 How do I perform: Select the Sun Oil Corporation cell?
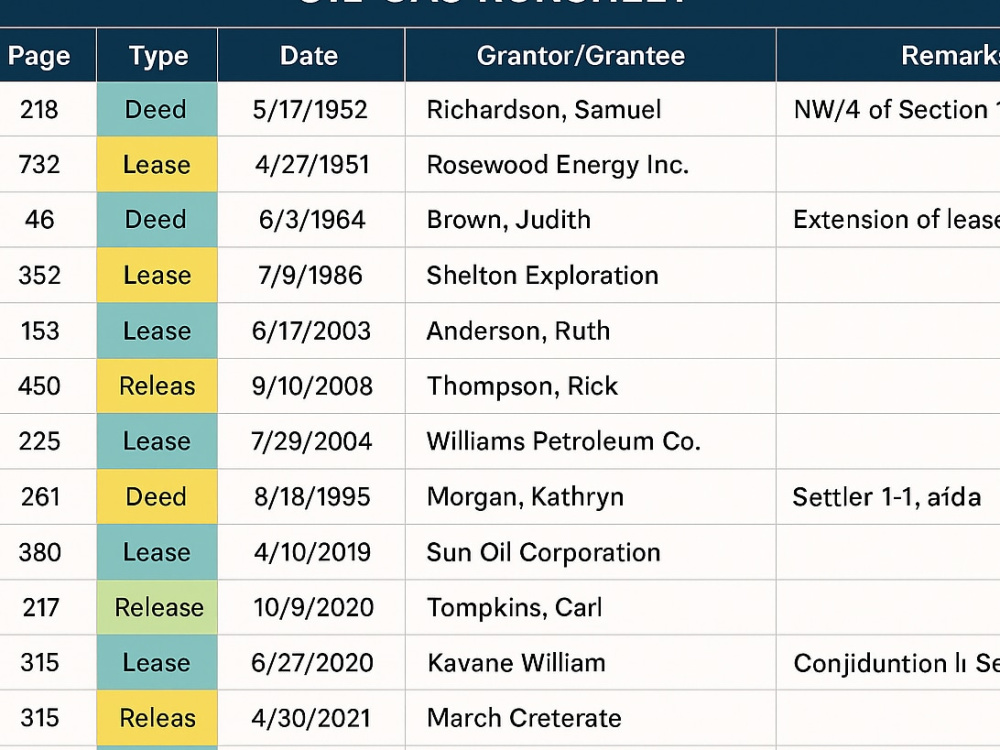[591, 552]
